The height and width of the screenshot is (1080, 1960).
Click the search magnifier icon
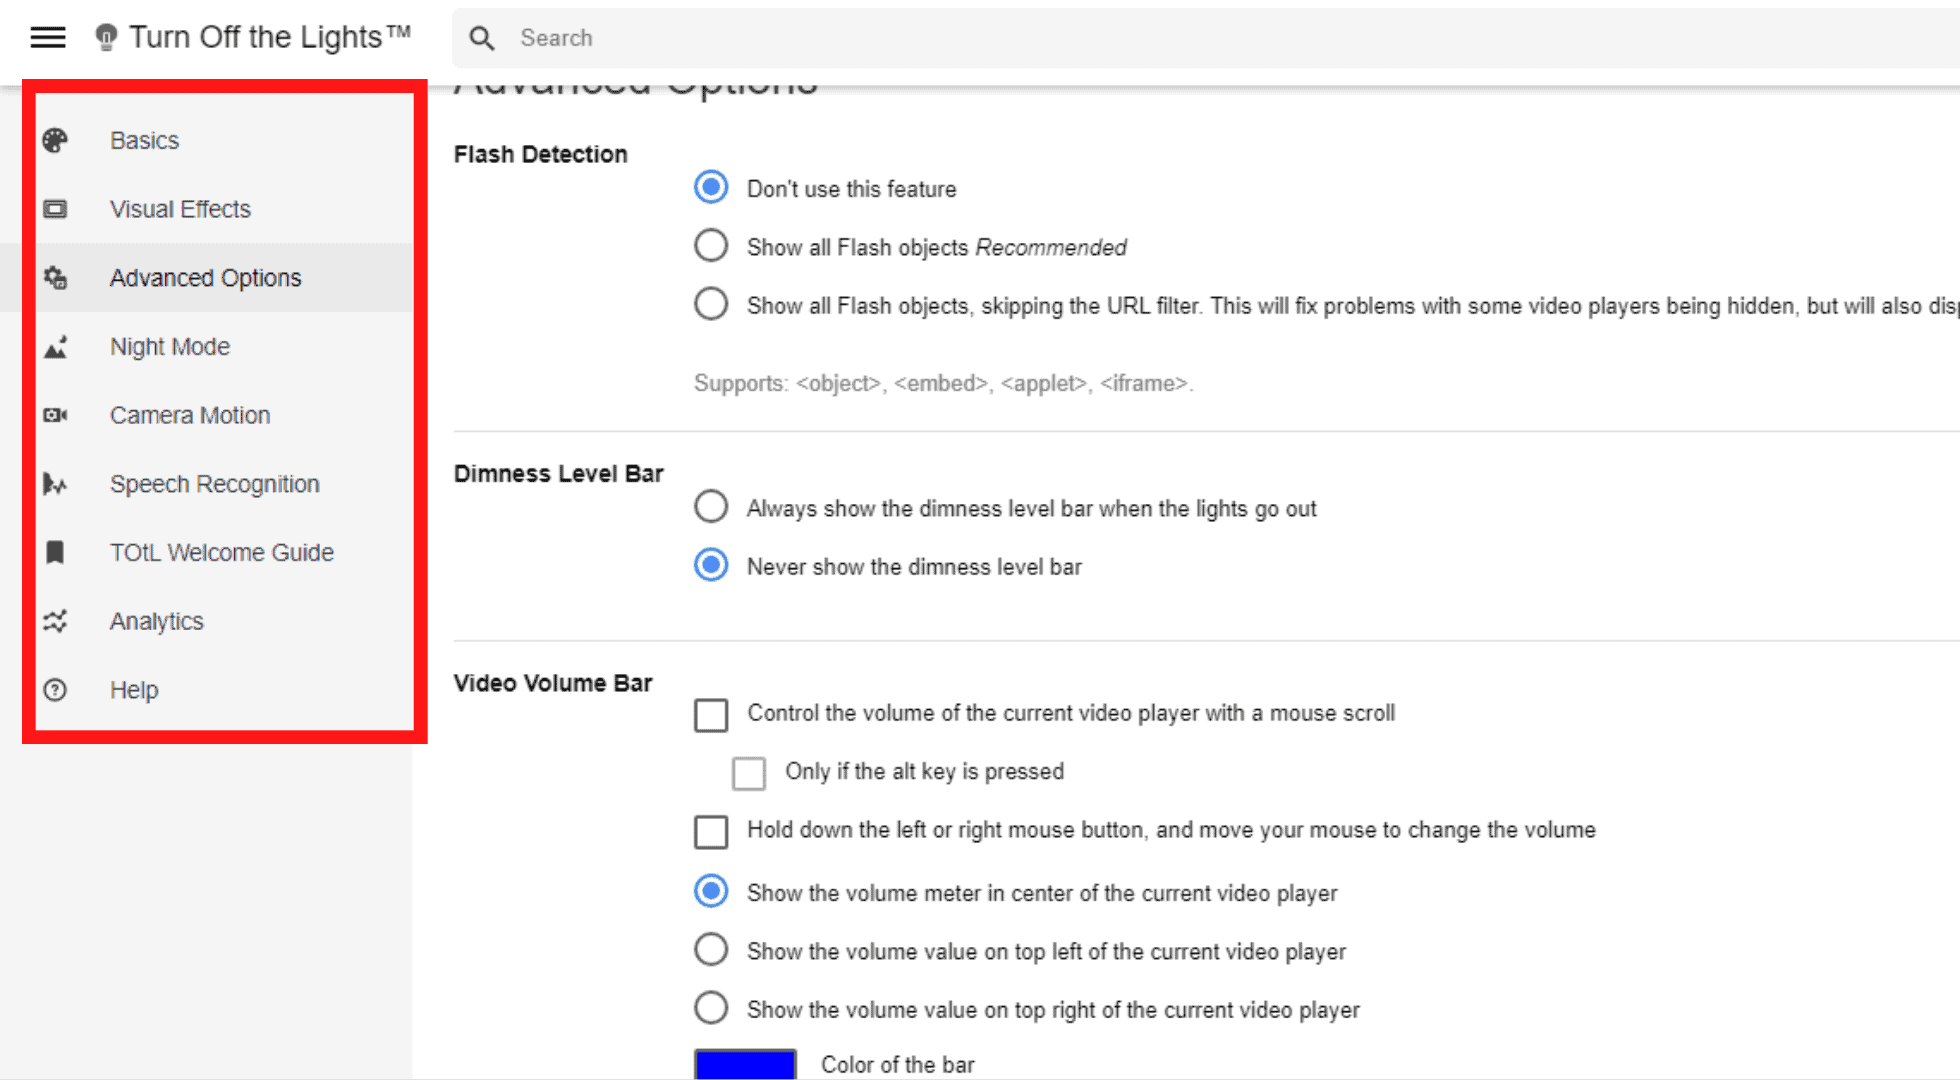point(482,38)
